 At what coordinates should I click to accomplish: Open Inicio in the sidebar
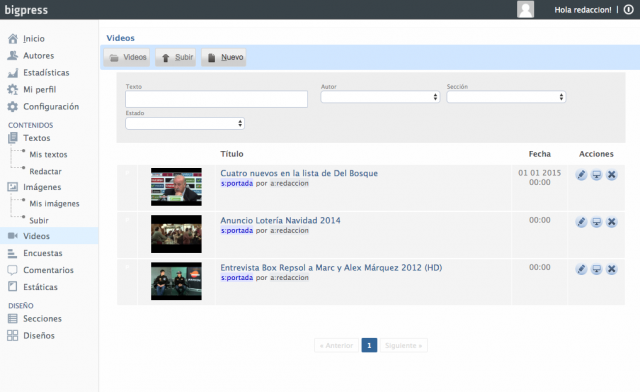(34, 39)
